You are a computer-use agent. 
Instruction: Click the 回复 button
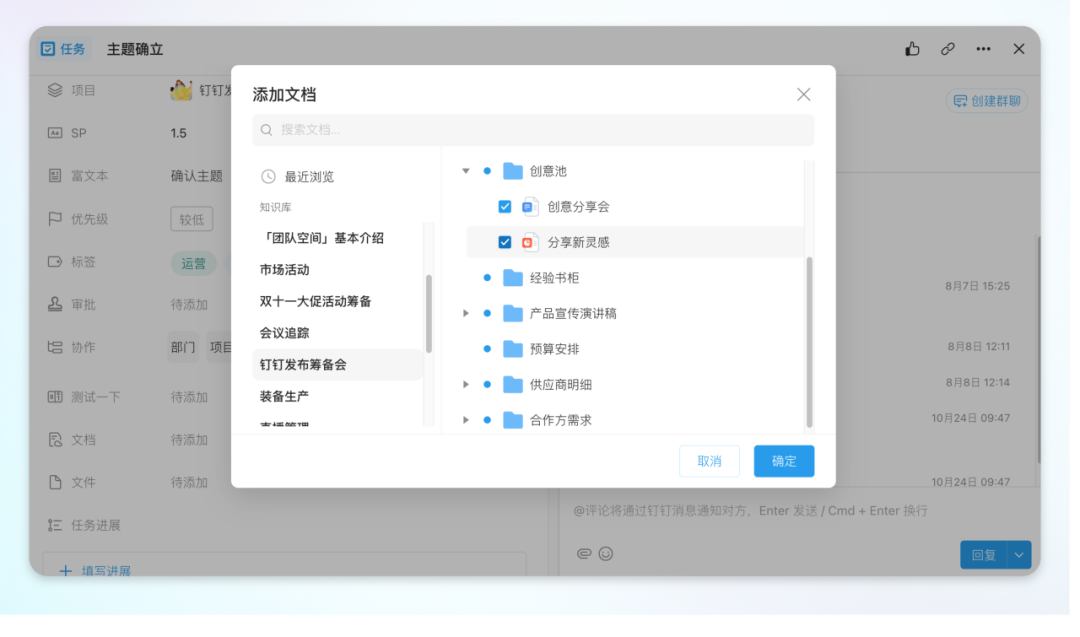[x=984, y=554]
